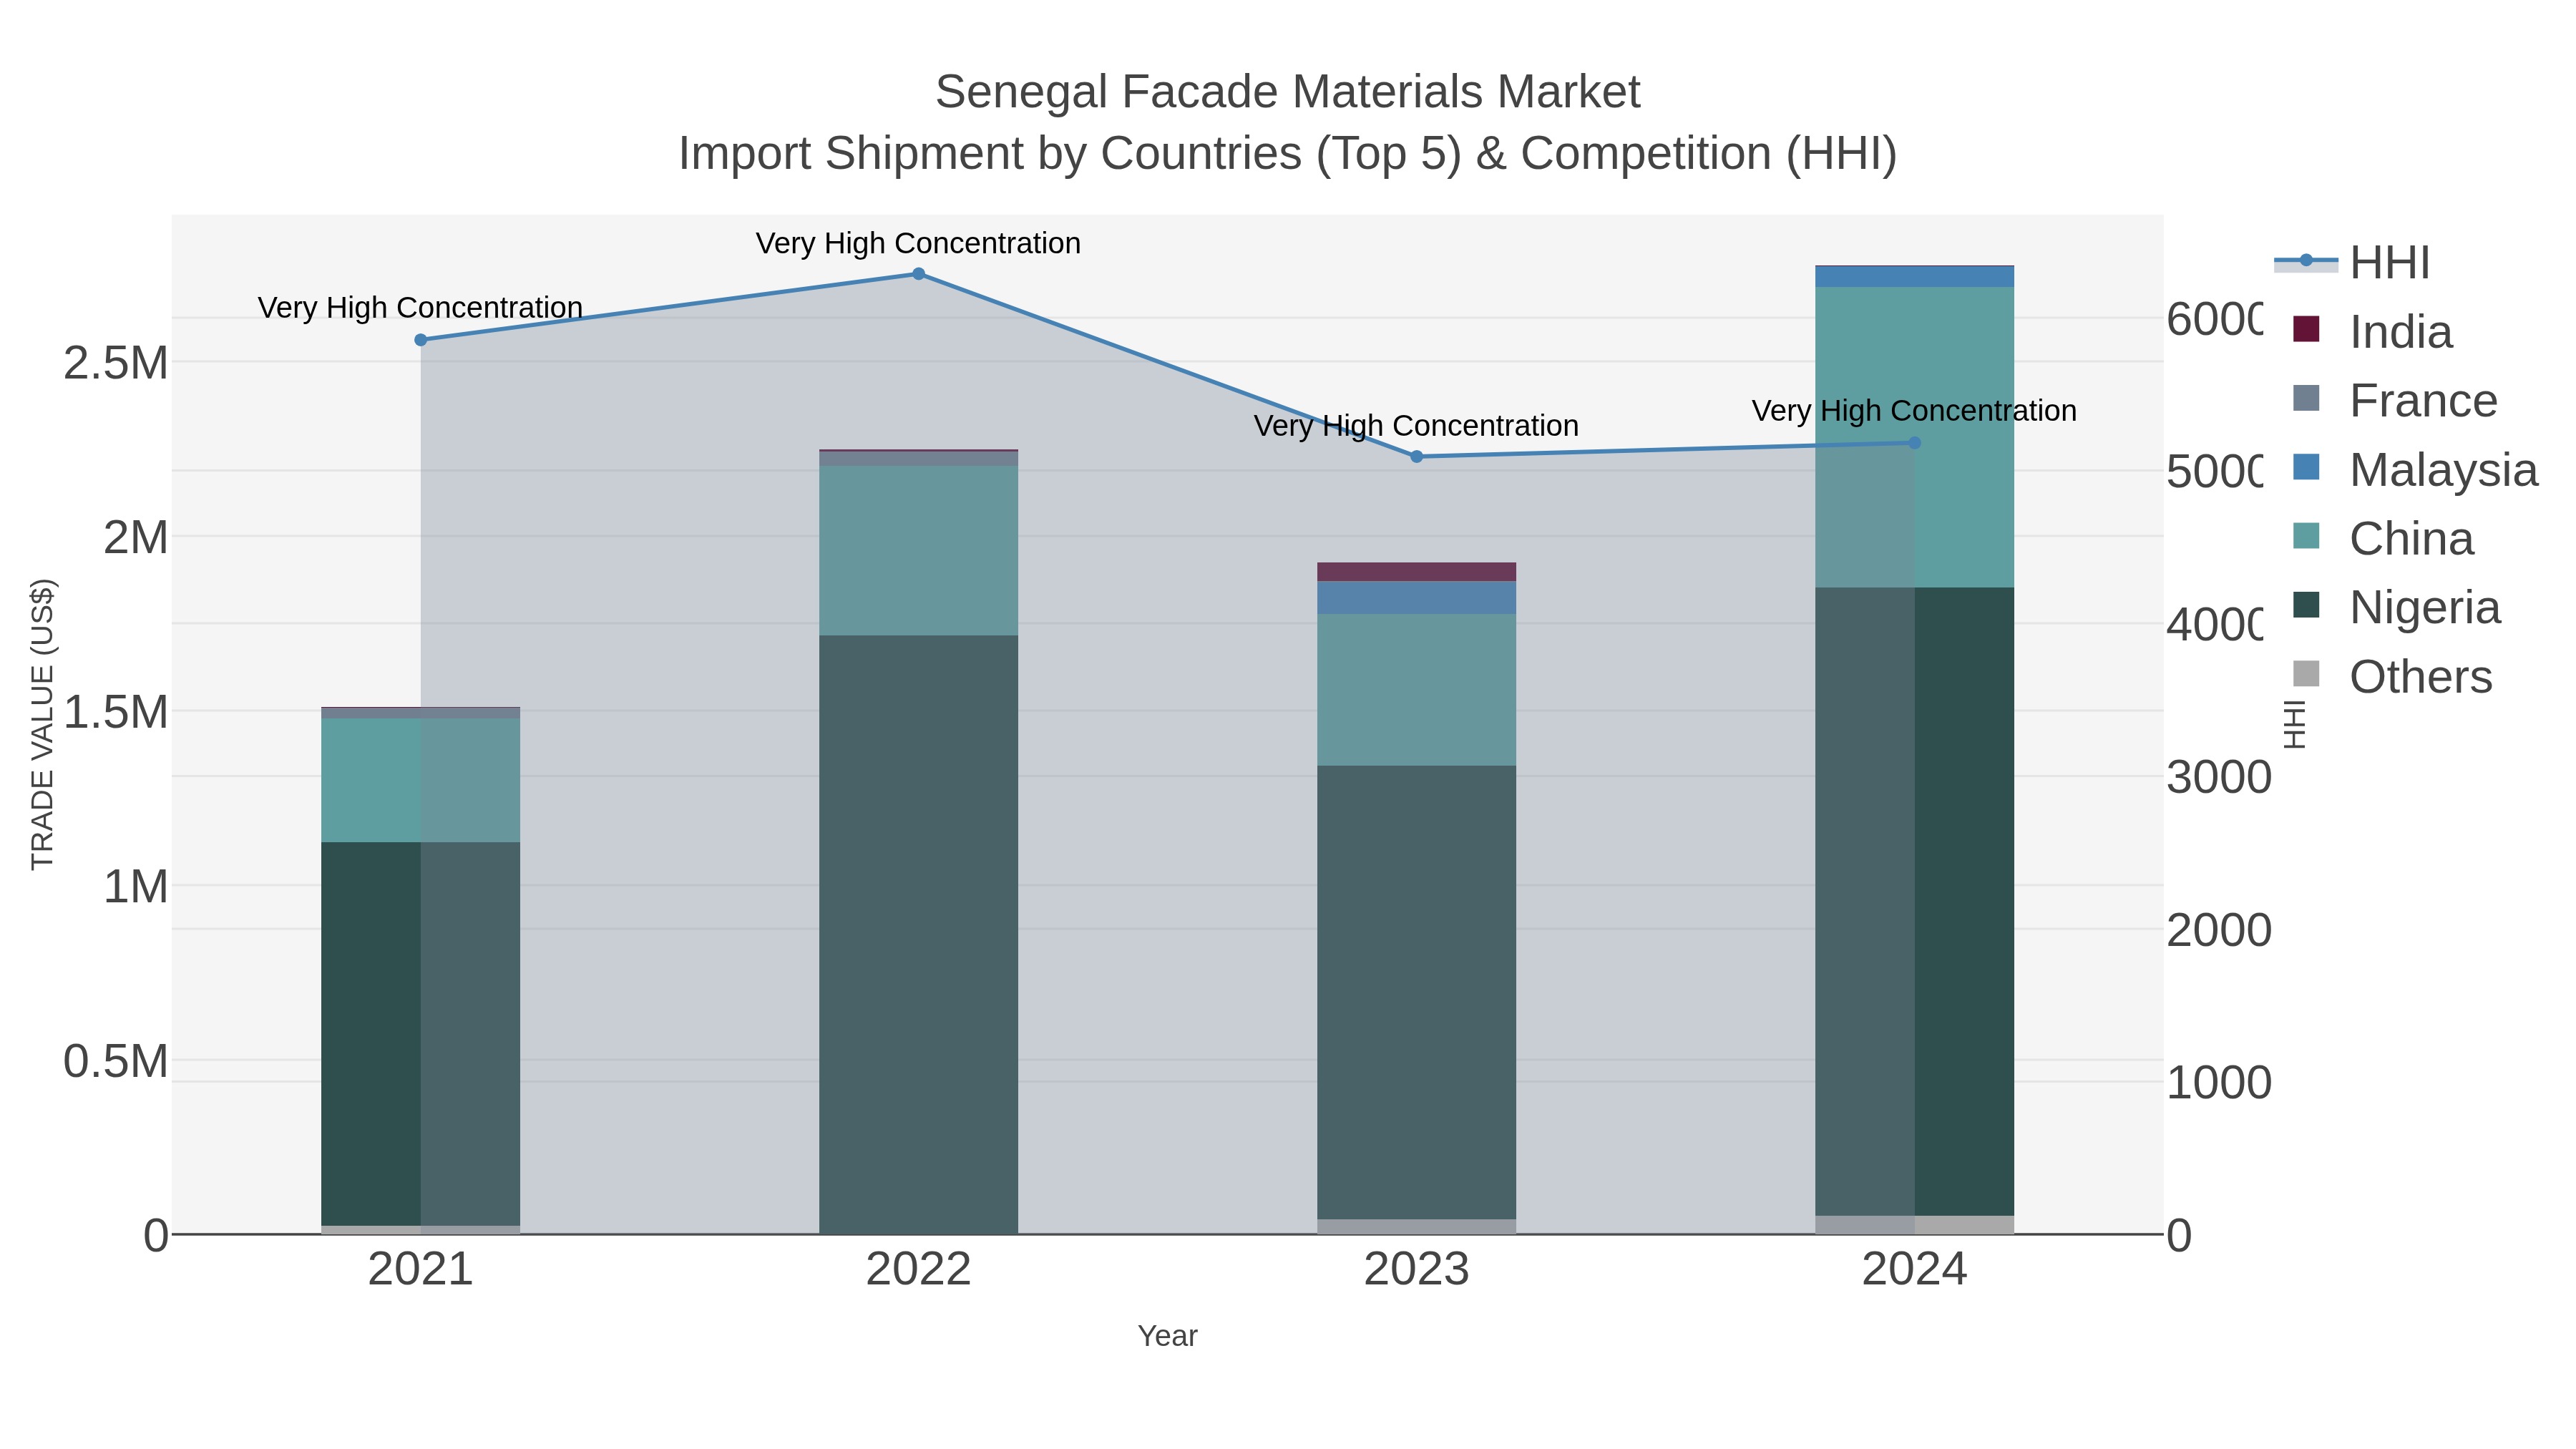Click the 2022 x-axis label

click(x=918, y=1270)
